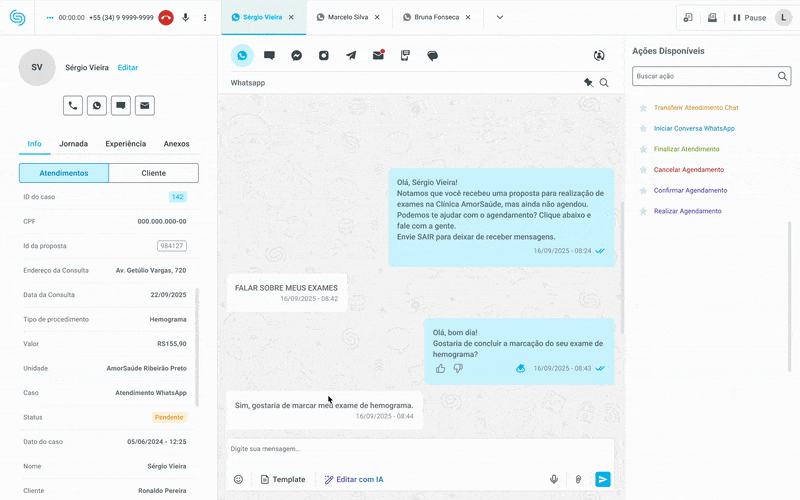This screenshot has height=500, width=800.
Task: Click the Pendente status badge
Action: pos(169,417)
